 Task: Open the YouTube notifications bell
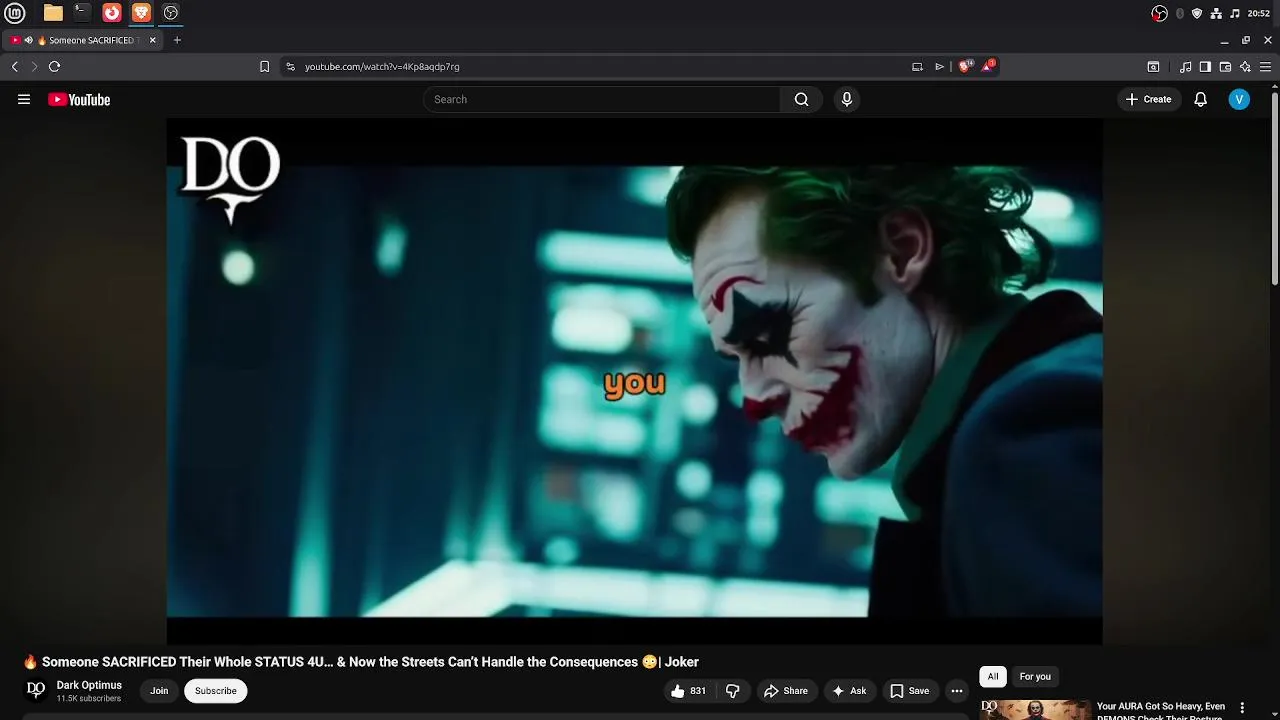coord(1201,99)
